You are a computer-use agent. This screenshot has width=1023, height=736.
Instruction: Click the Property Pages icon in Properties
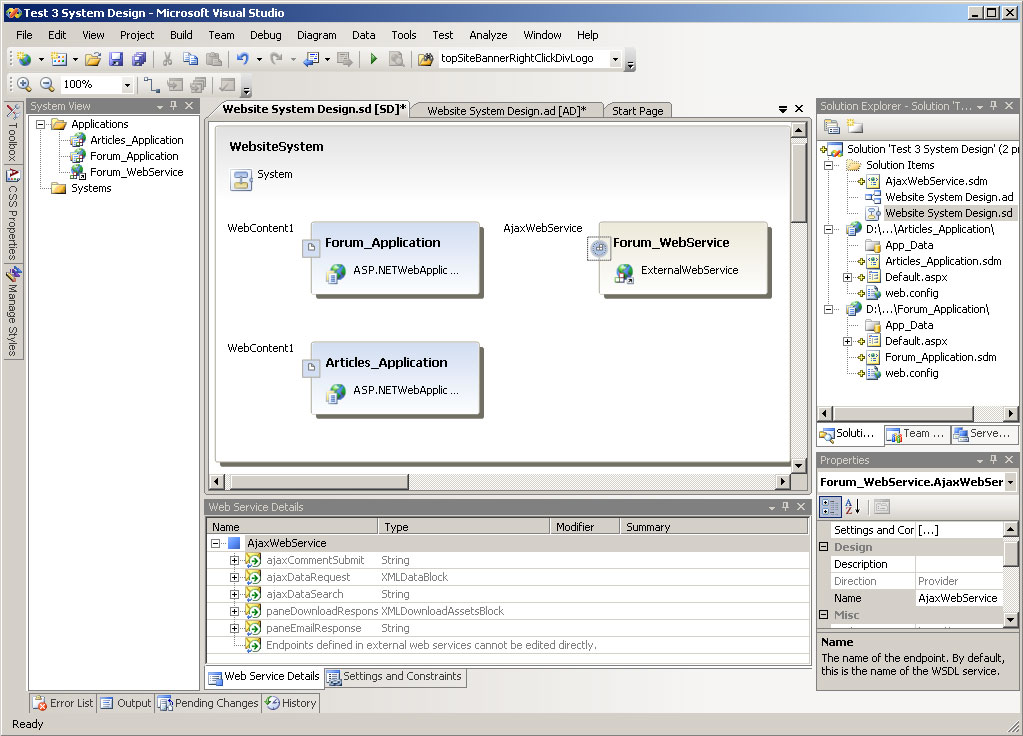pos(882,506)
